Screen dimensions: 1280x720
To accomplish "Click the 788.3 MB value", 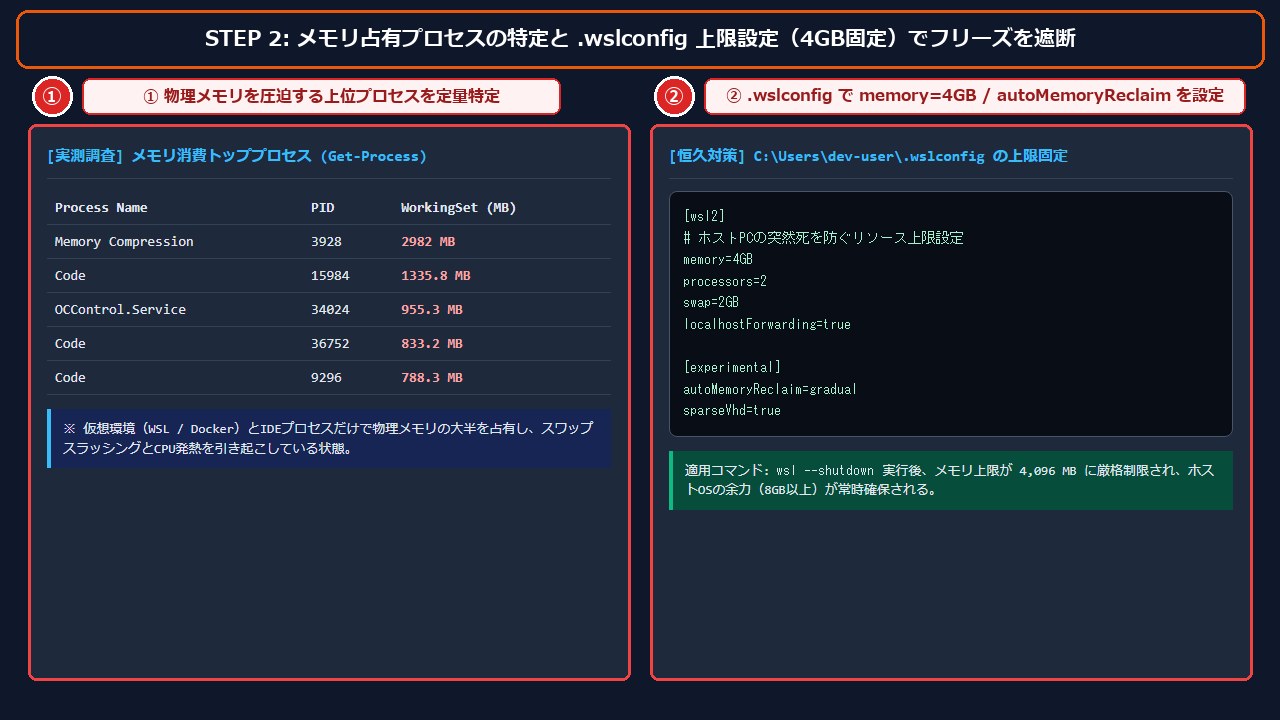I will 432,378.
